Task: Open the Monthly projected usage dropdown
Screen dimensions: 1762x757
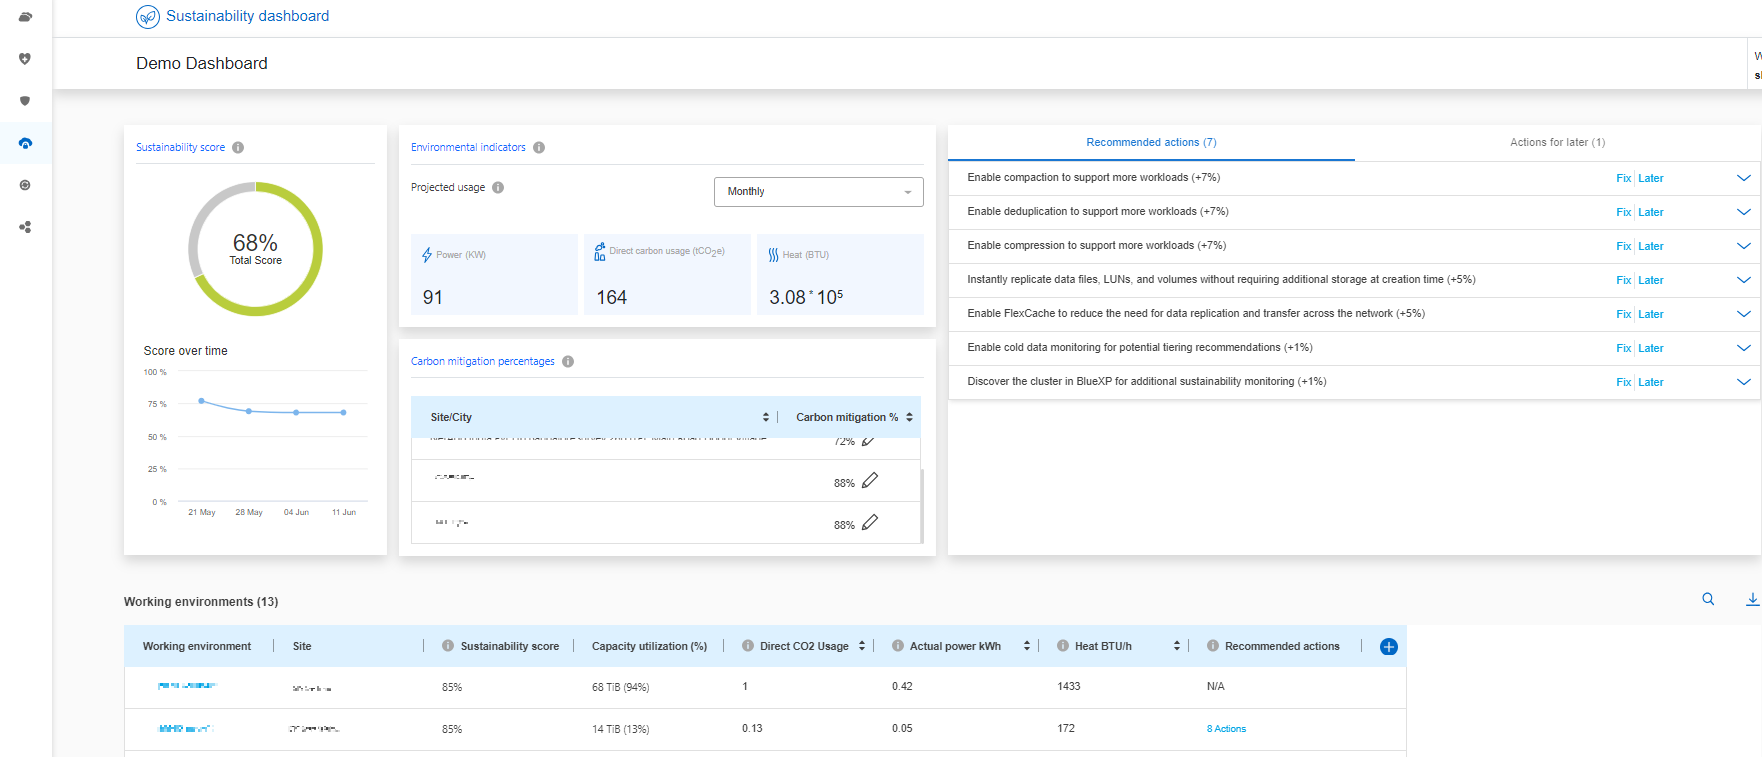Action: coord(818,192)
